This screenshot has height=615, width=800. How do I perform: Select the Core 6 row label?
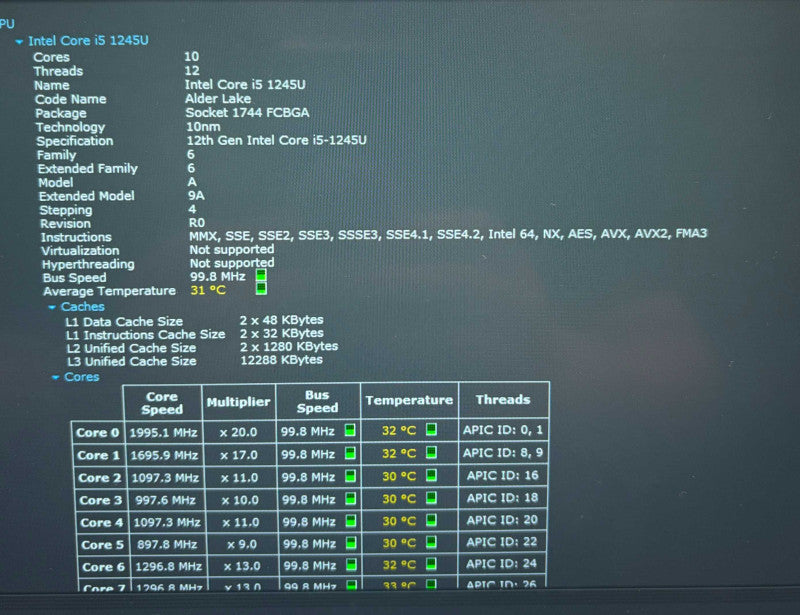104,567
